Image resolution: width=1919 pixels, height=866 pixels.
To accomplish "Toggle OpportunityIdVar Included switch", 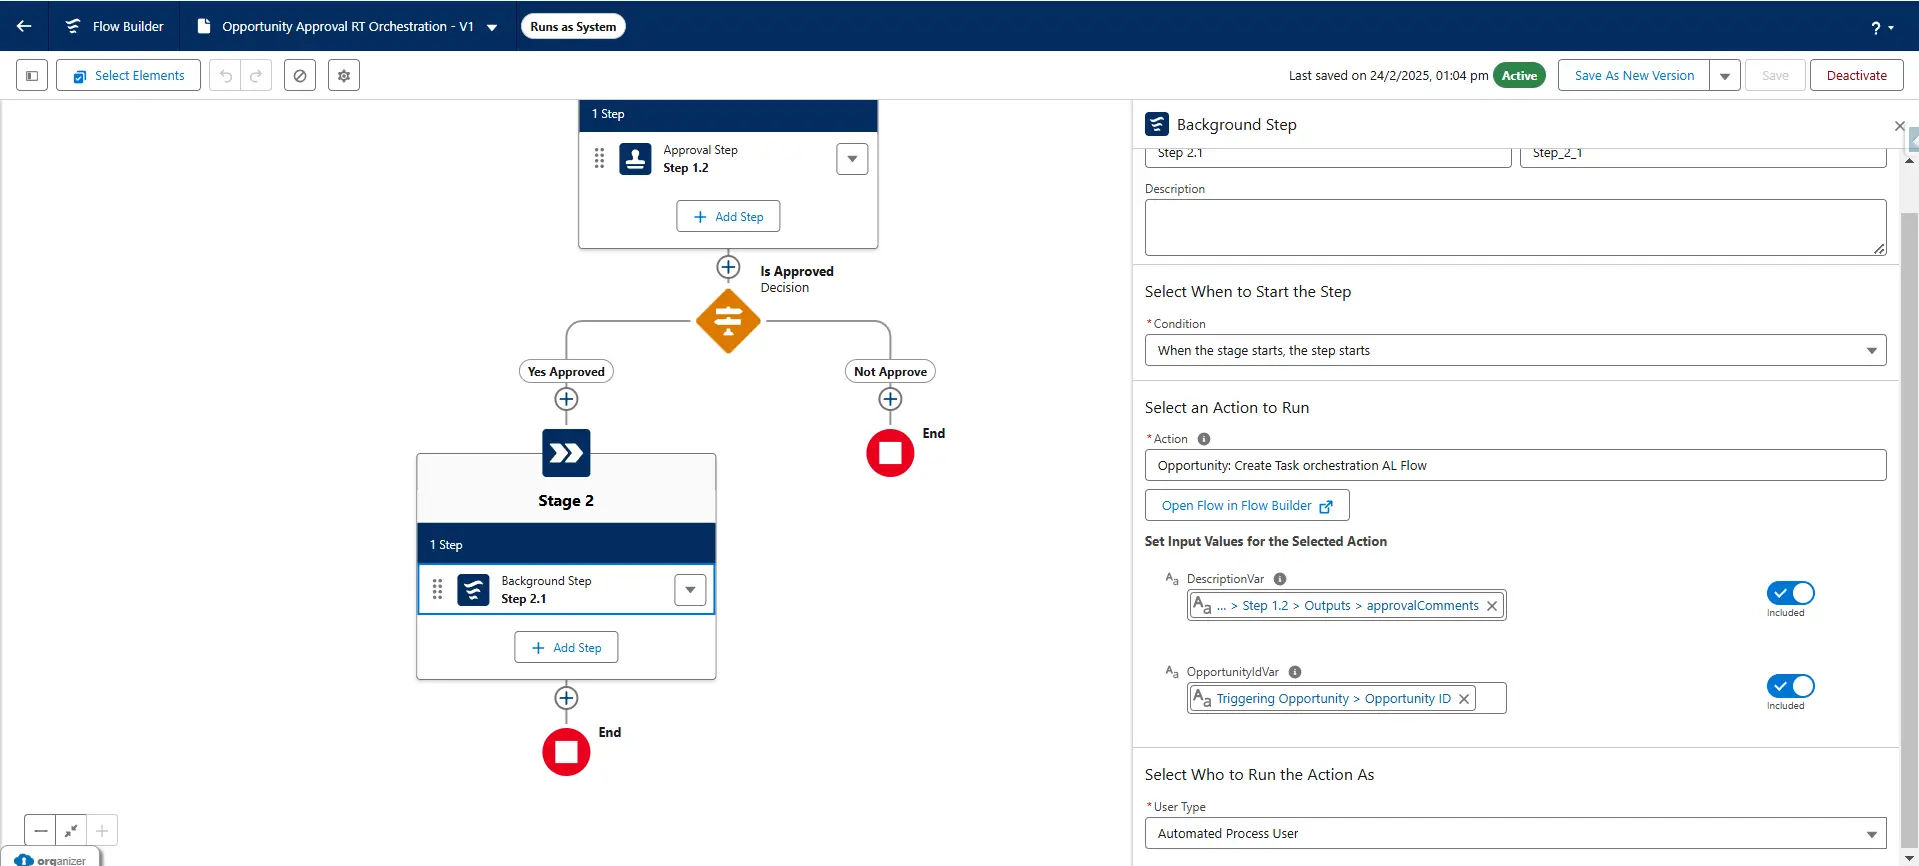I will [x=1790, y=686].
